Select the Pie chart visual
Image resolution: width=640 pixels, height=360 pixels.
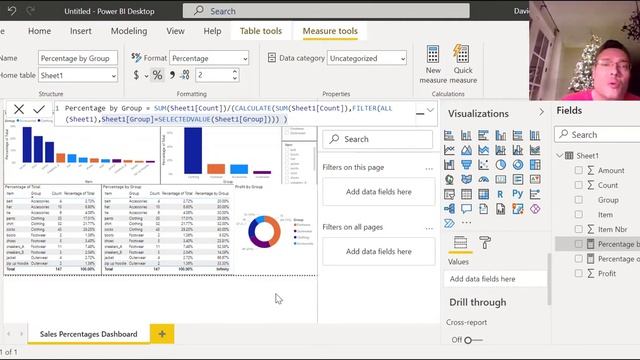[x=501, y=164]
